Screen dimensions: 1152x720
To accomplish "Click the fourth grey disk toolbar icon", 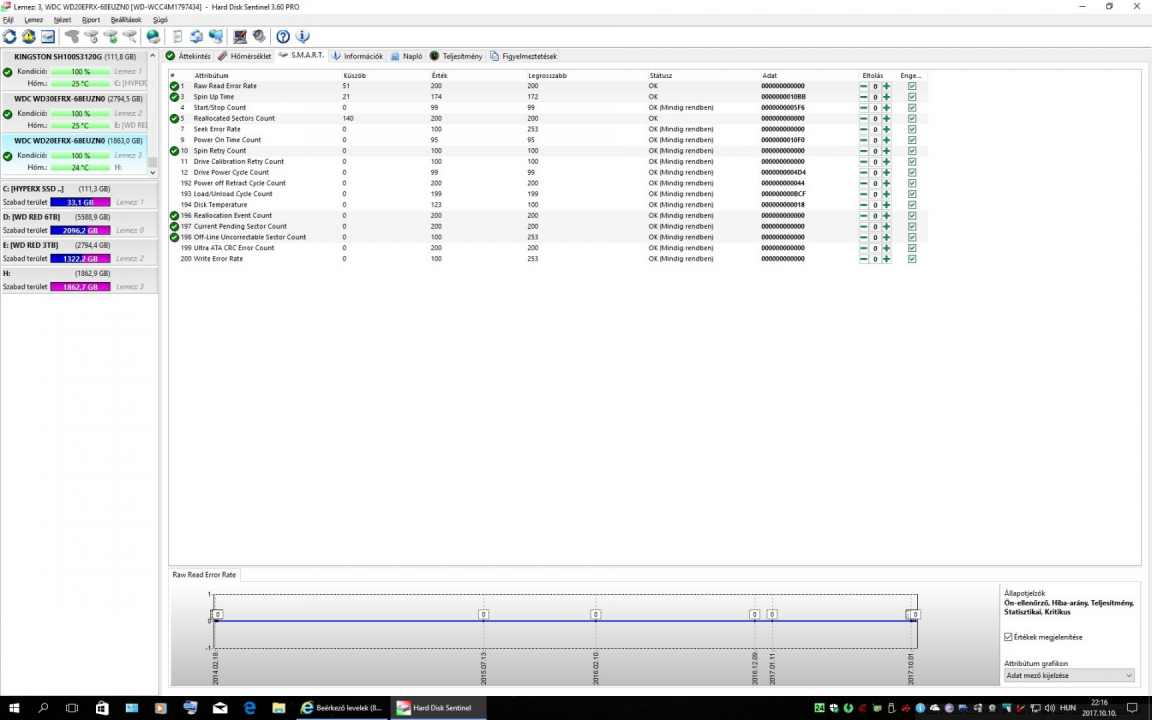I will pyautogui.click(x=129, y=36).
